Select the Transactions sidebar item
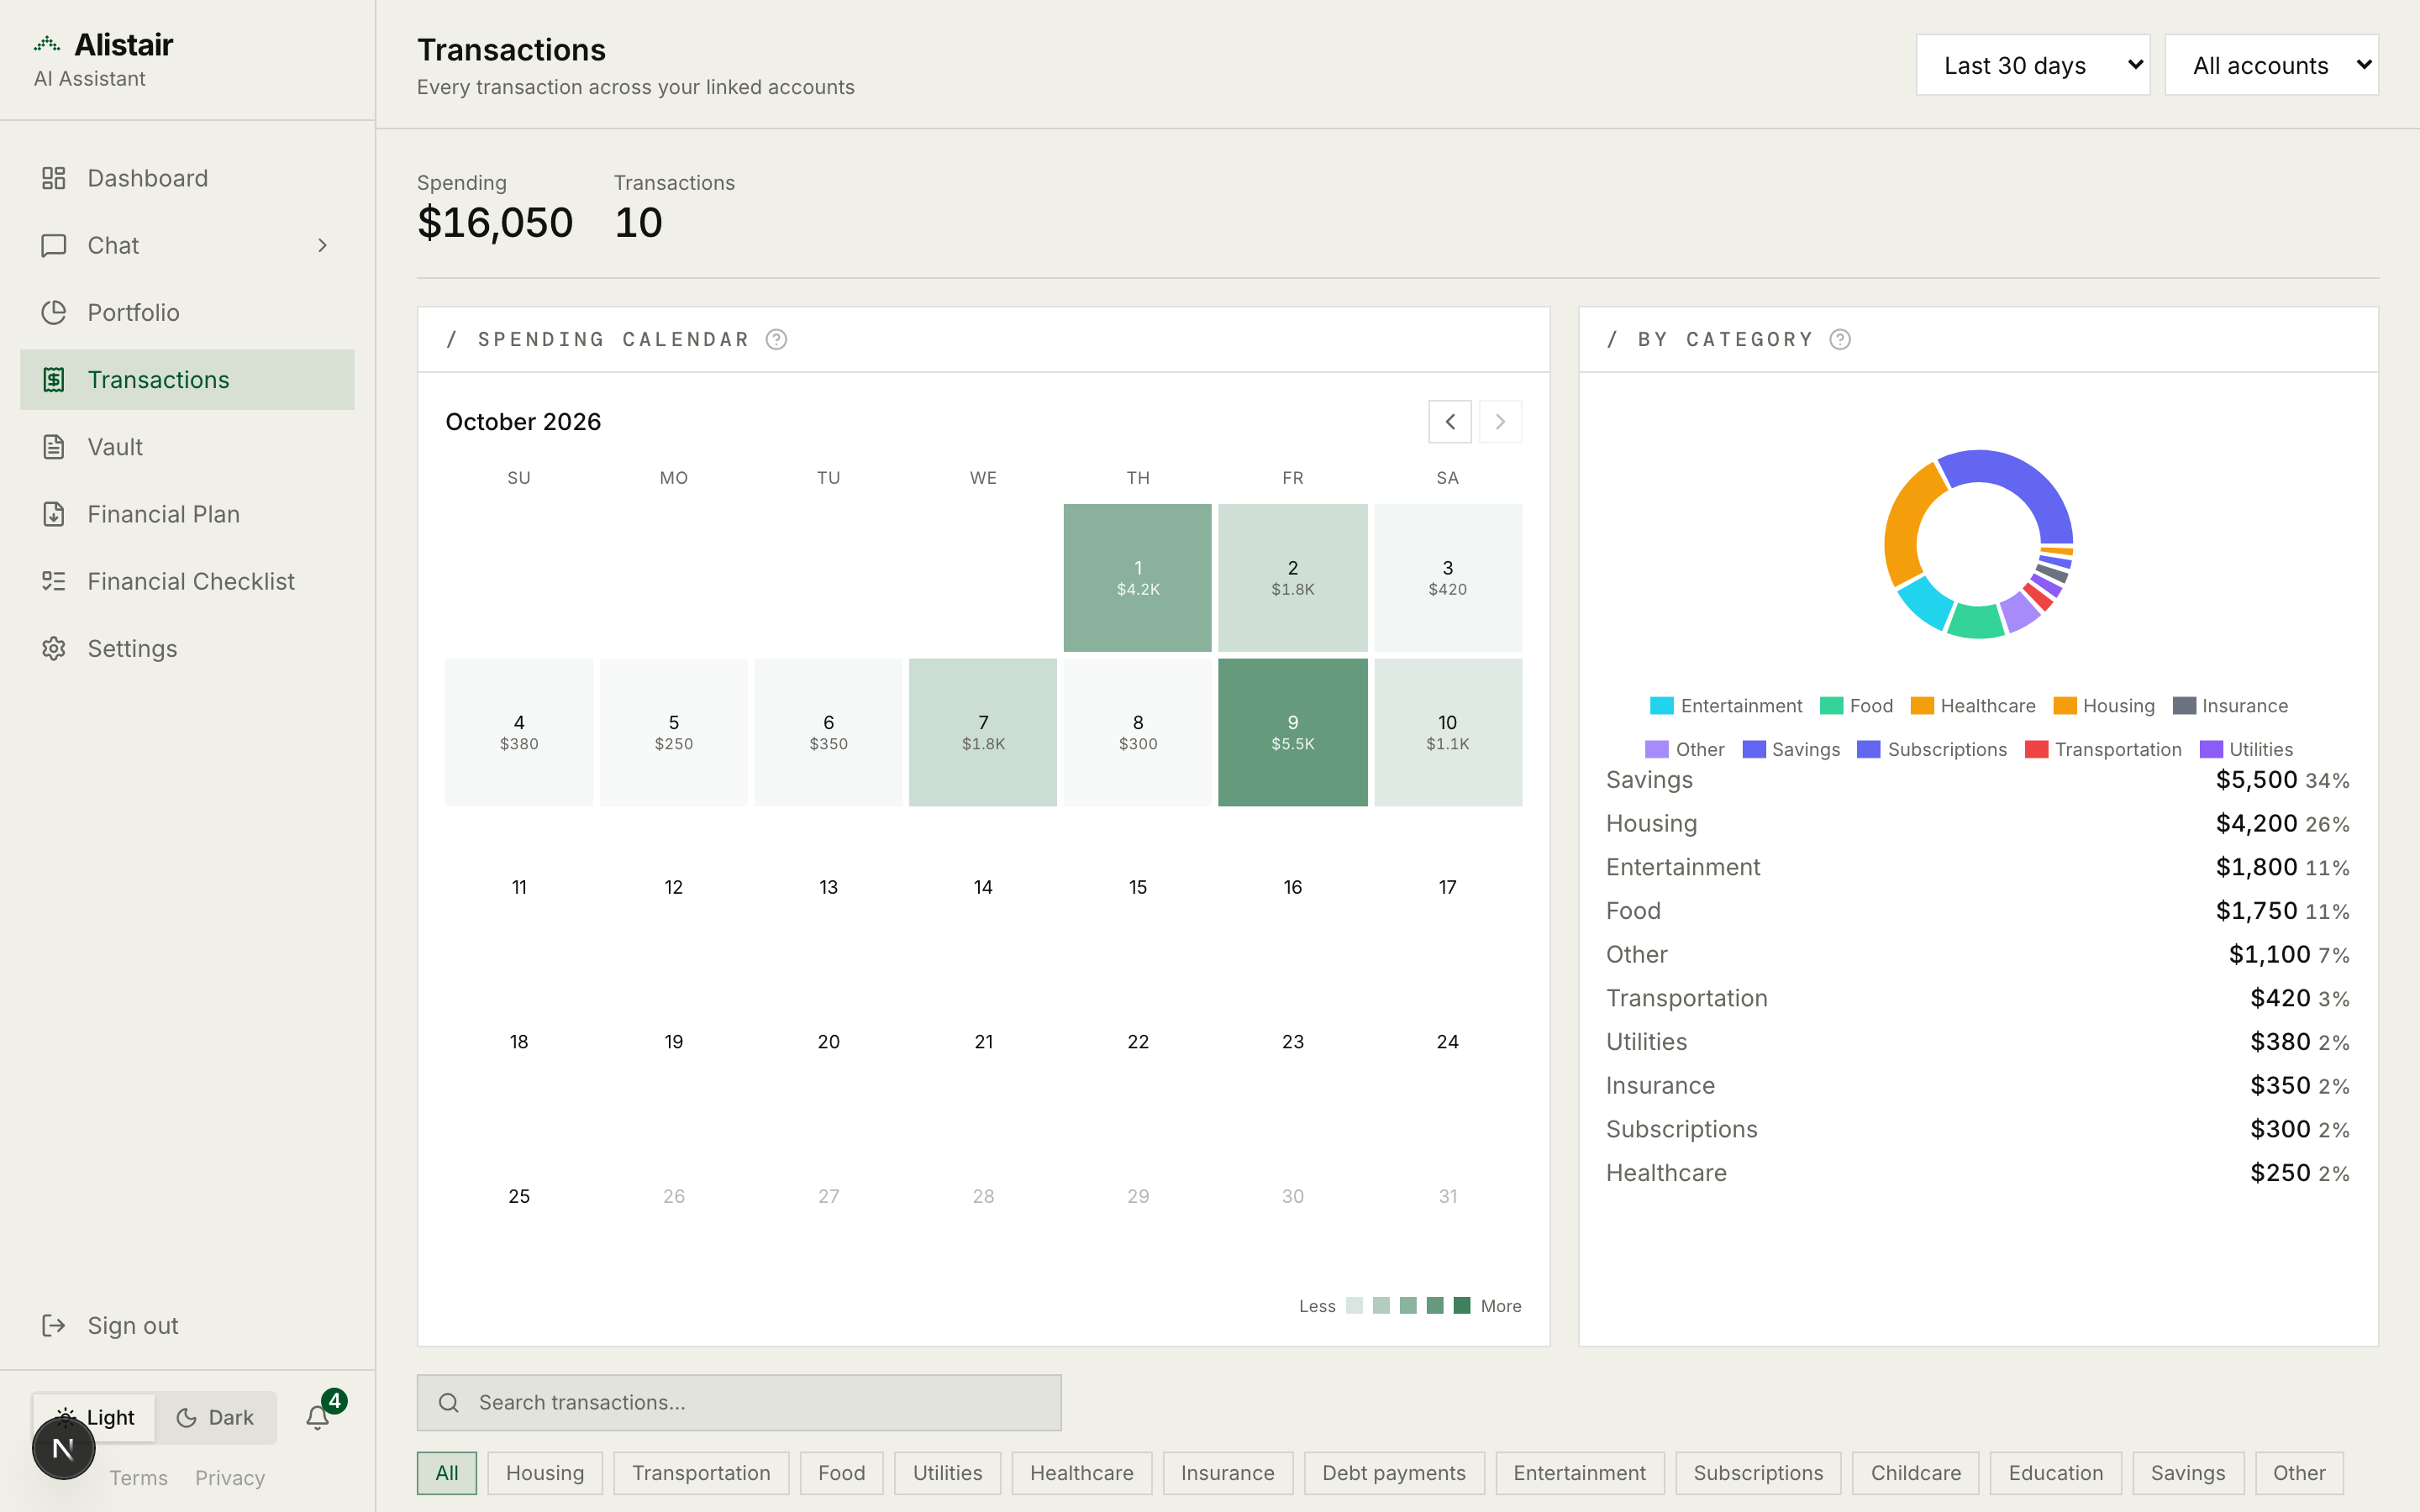The image size is (2420, 1512). point(187,380)
